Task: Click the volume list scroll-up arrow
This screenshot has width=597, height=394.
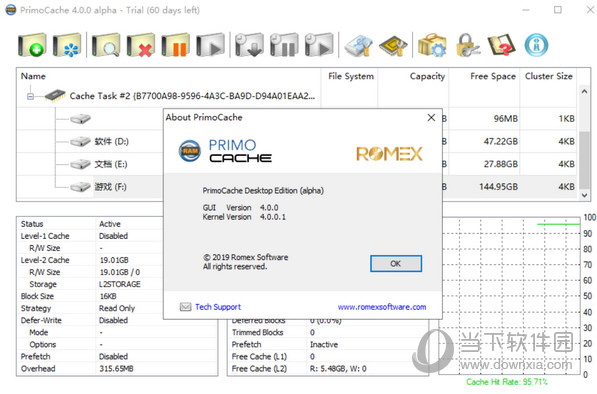Action: point(584,91)
